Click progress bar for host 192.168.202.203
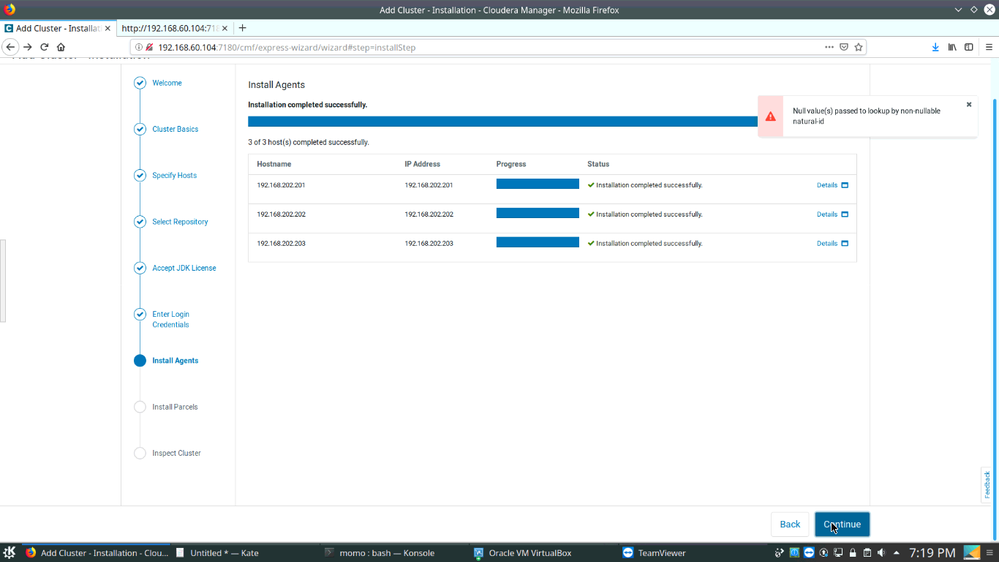999x562 pixels. [538, 242]
